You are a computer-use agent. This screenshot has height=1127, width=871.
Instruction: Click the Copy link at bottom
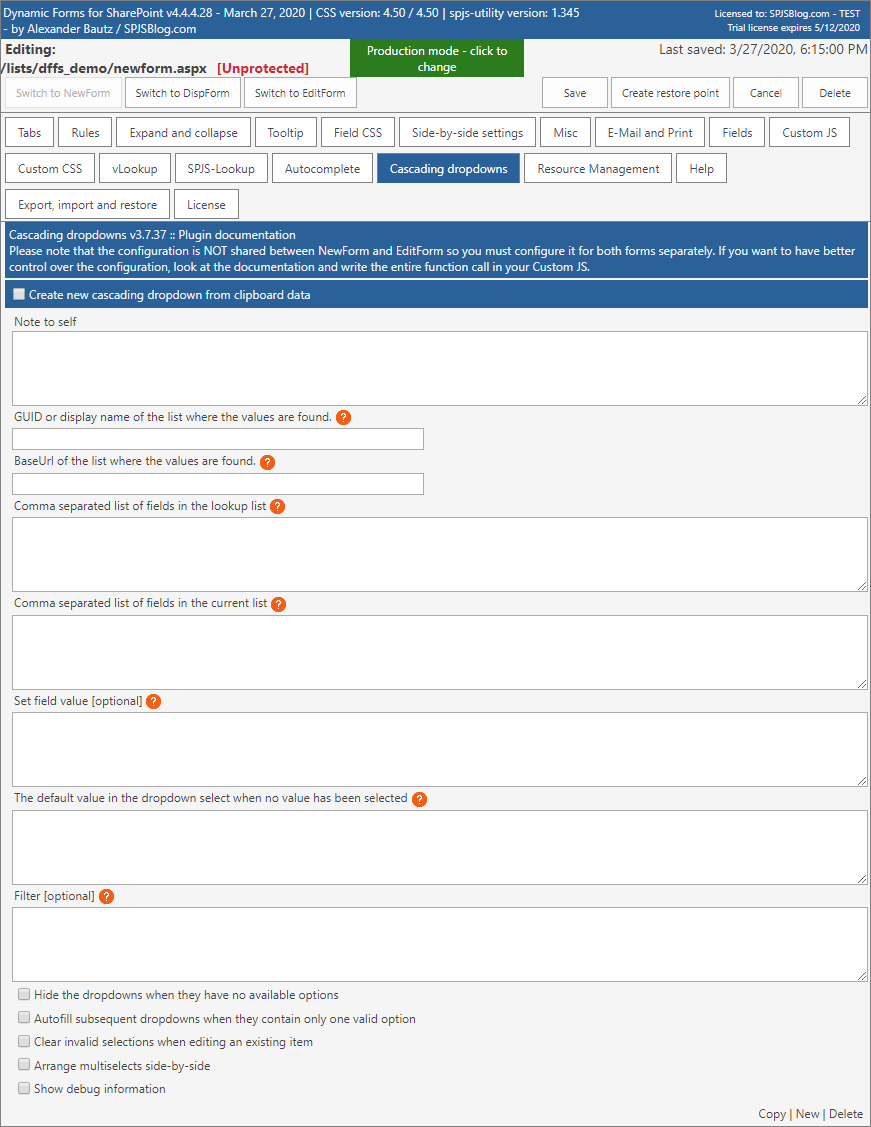click(x=772, y=1114)
